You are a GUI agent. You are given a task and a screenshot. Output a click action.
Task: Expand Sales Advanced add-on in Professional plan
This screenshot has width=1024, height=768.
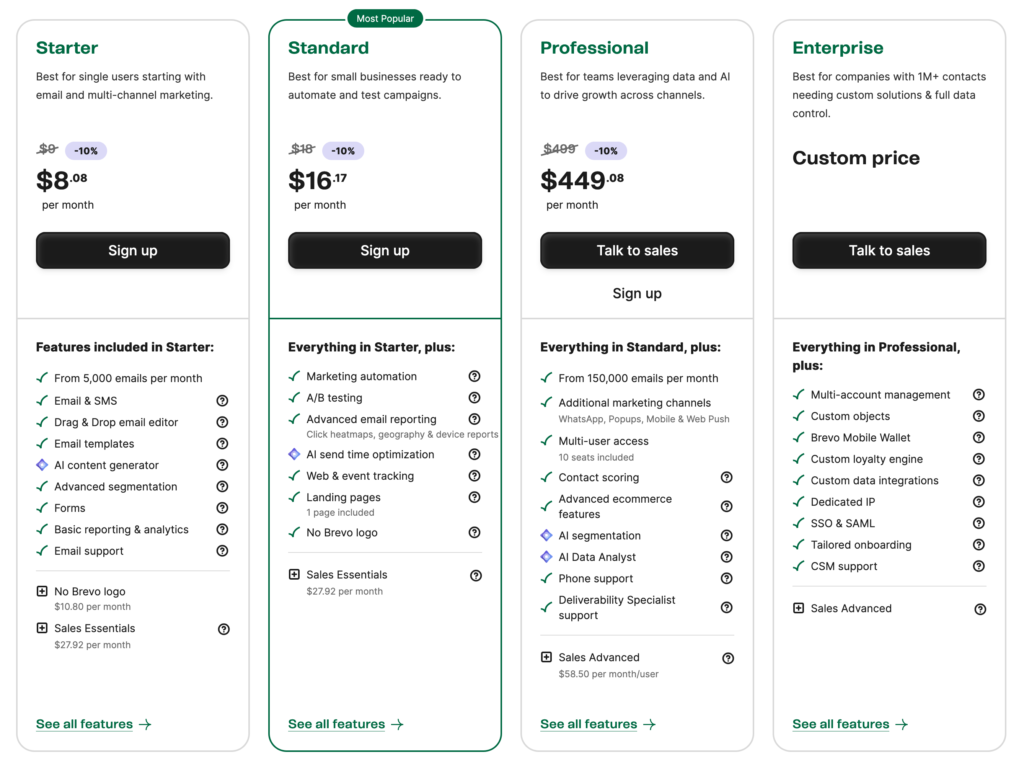tap(546, 658)
